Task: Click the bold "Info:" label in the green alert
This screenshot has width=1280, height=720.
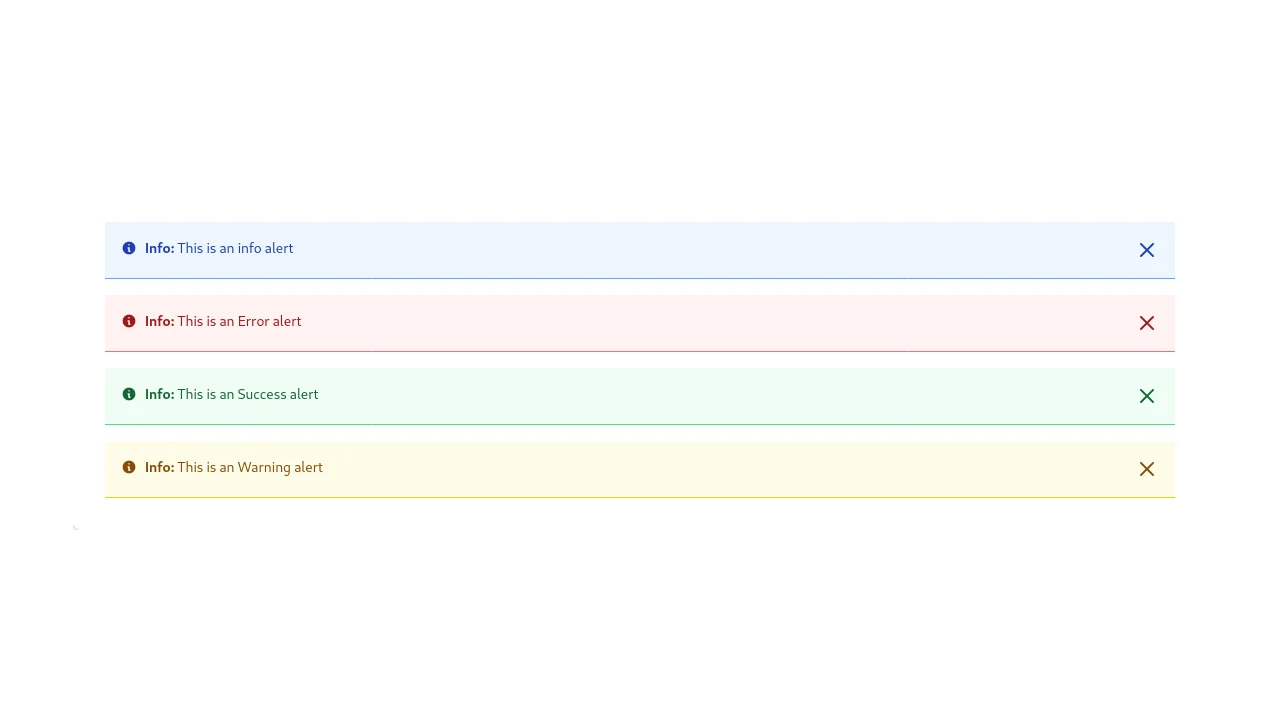Action: click(x=159, y=394)
